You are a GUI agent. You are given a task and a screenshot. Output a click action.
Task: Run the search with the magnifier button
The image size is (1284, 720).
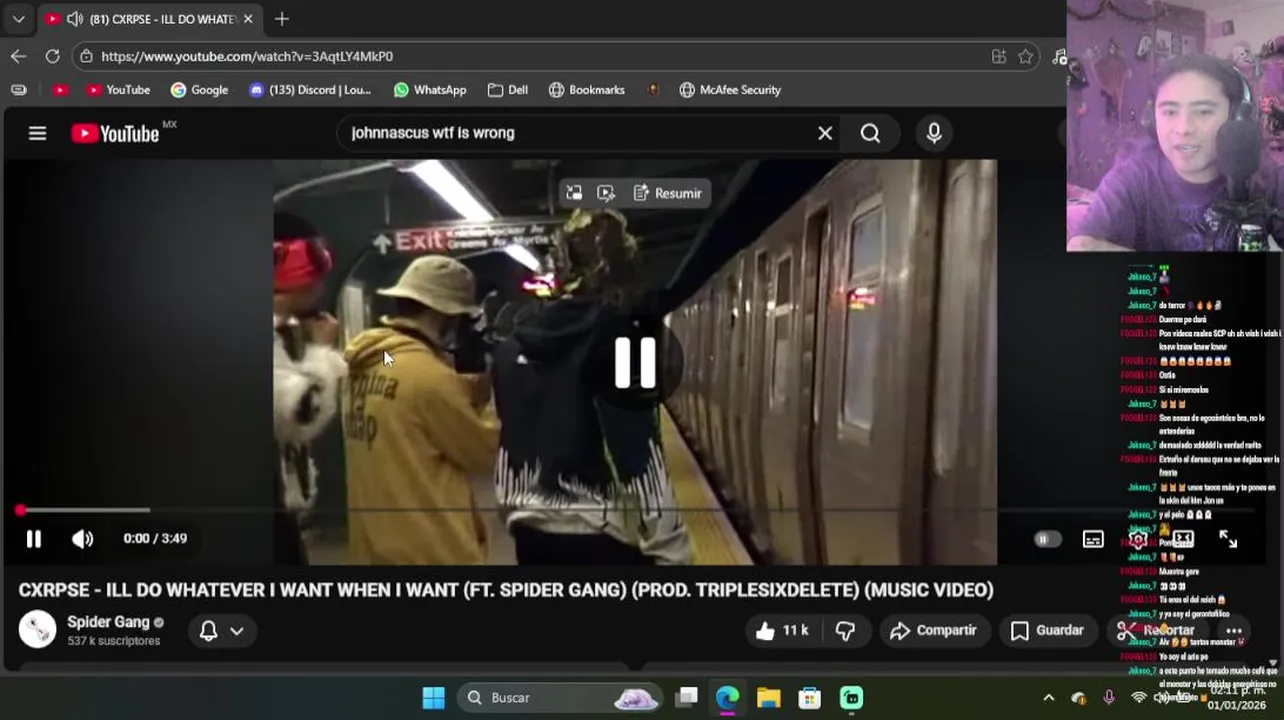(x=870, y=133)
